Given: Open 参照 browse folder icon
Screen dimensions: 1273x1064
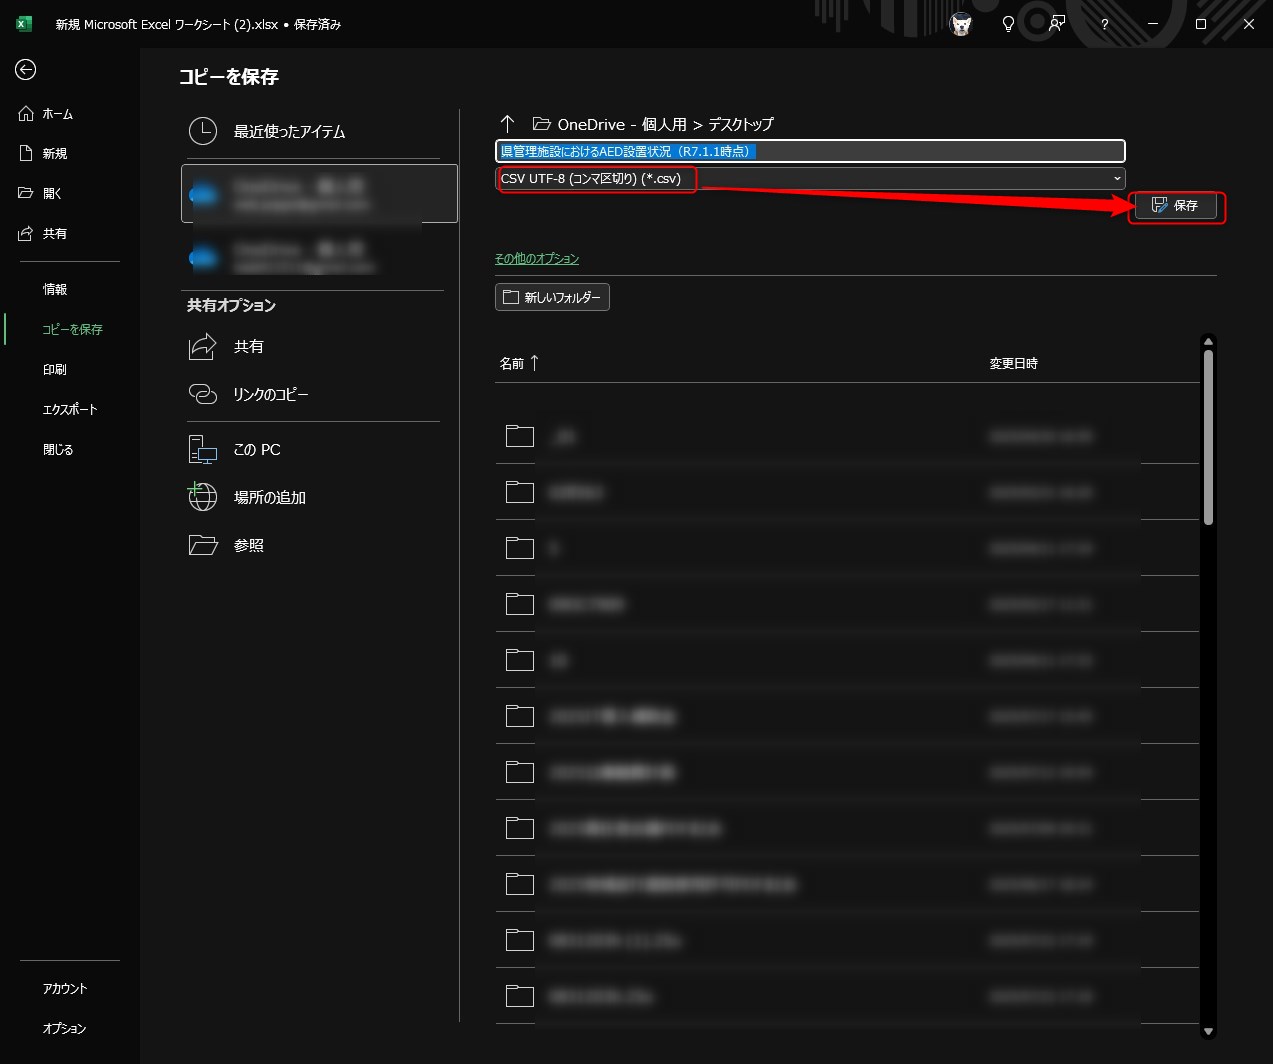Looking at the screenshot, I should point(203,545).
